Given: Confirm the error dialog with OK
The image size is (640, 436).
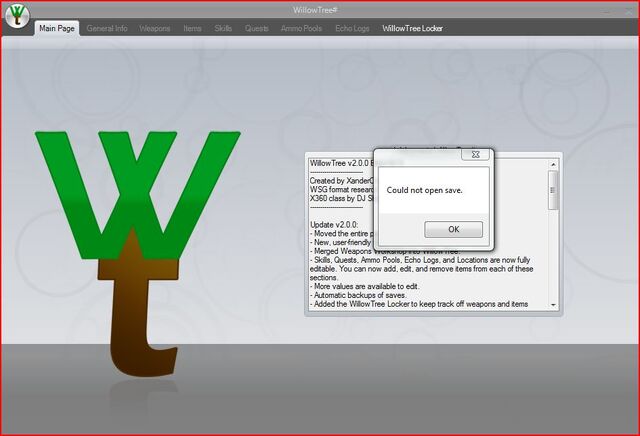Looking at the screenshot, I should pyautogui.click(x=453, y=229).
